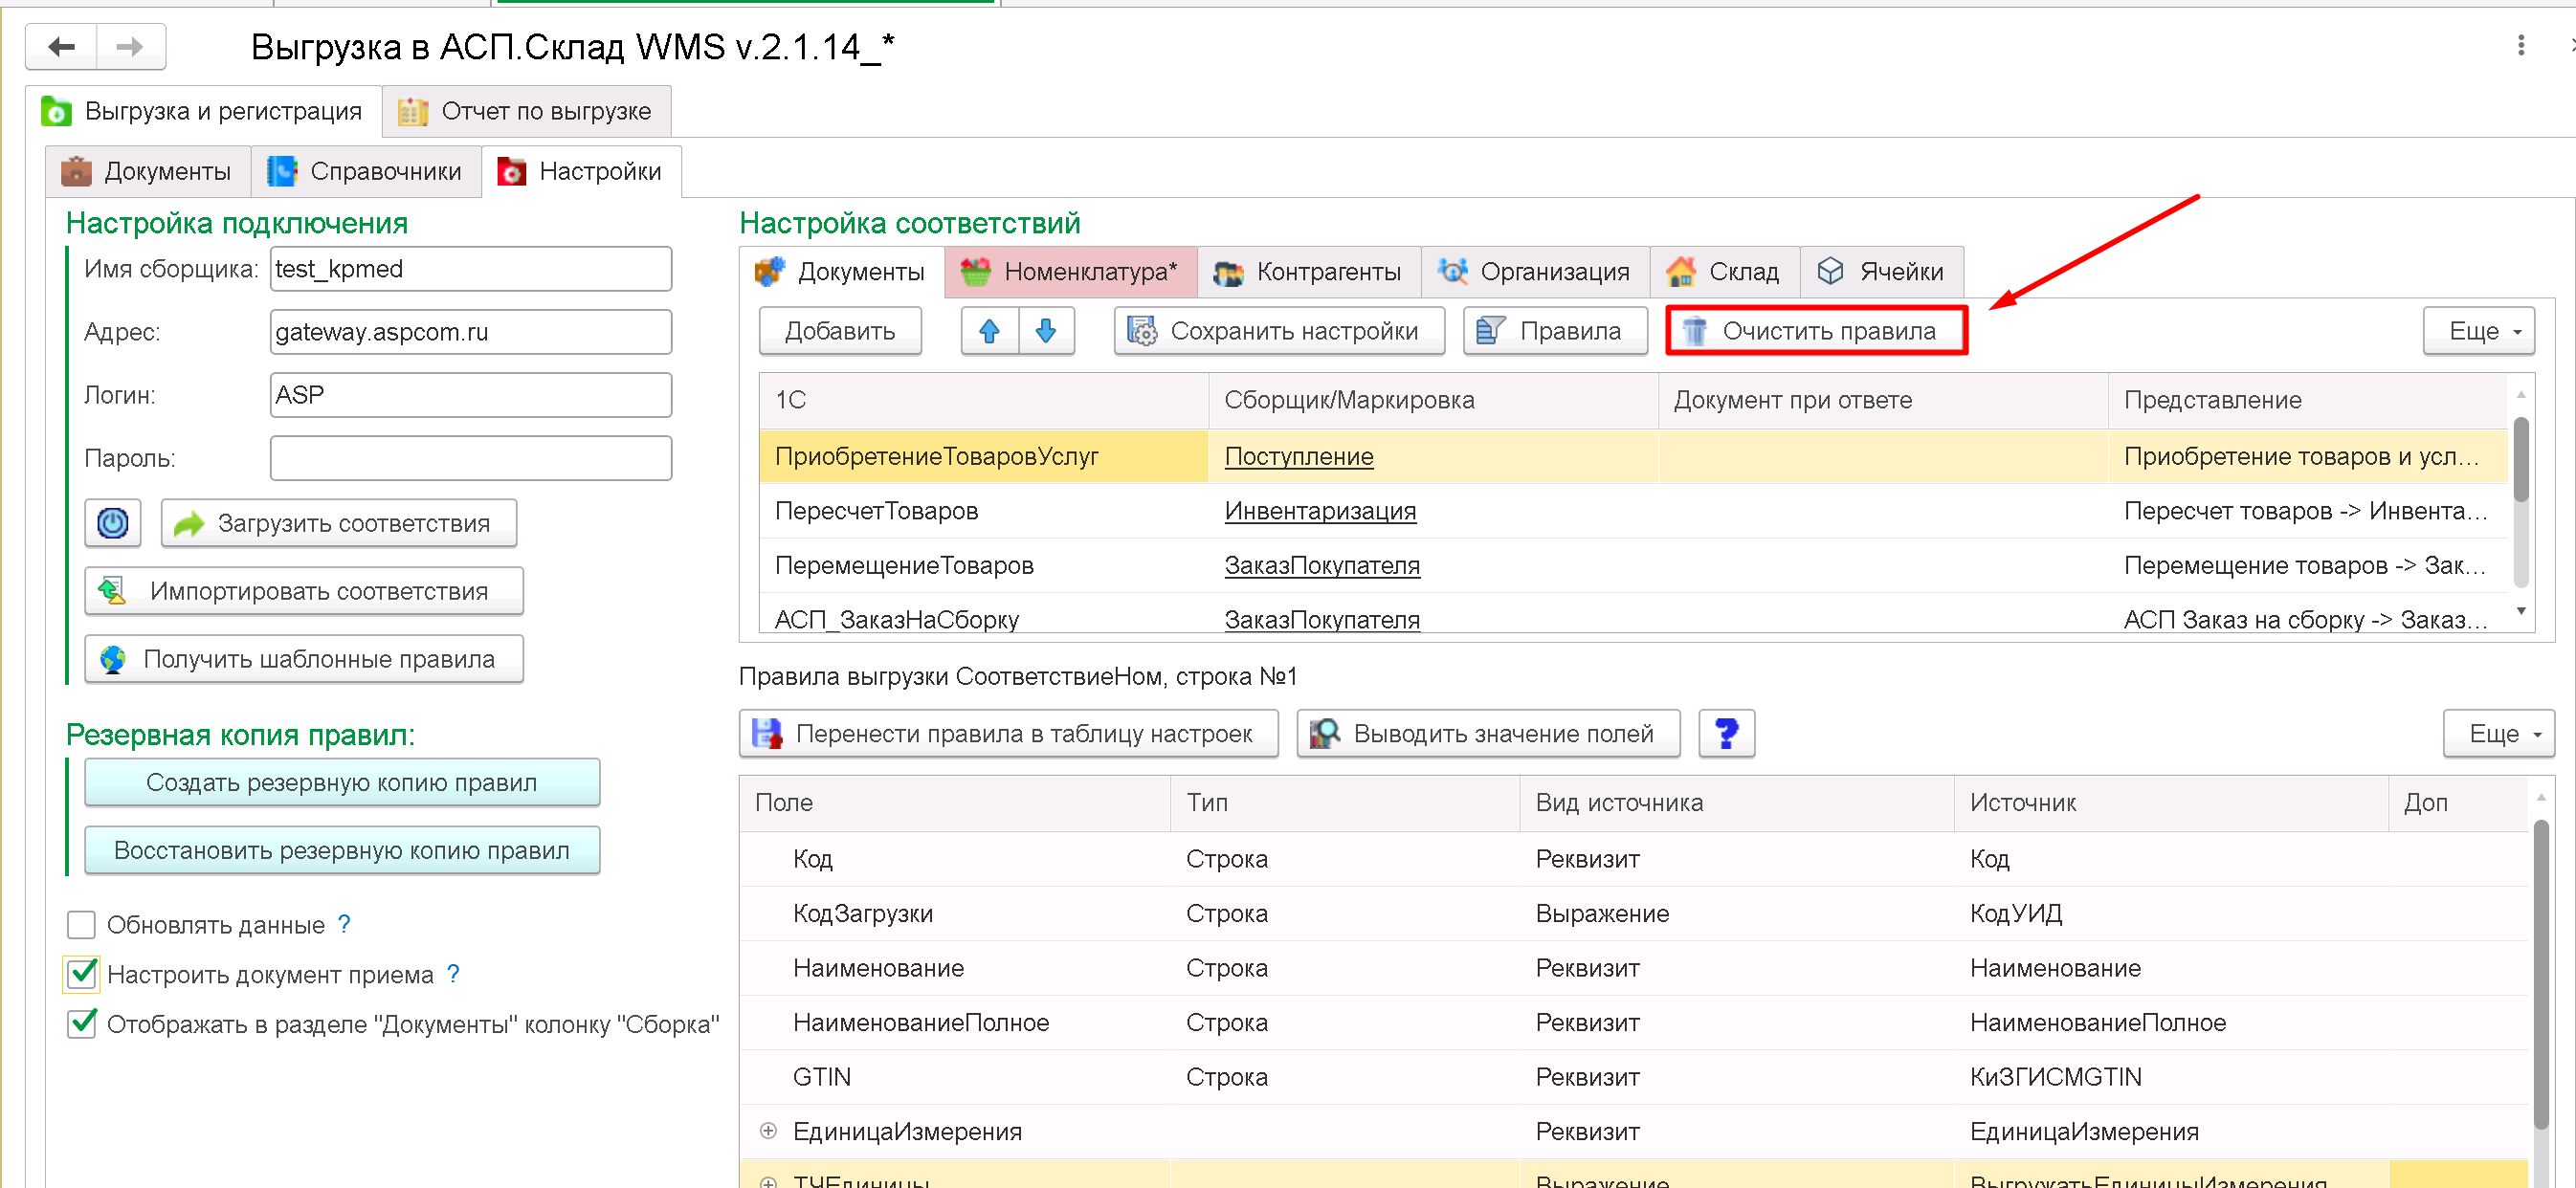2576x1188 pixels.
Task: Select the ПересчетТоваров row
Action: [1633, 511]
